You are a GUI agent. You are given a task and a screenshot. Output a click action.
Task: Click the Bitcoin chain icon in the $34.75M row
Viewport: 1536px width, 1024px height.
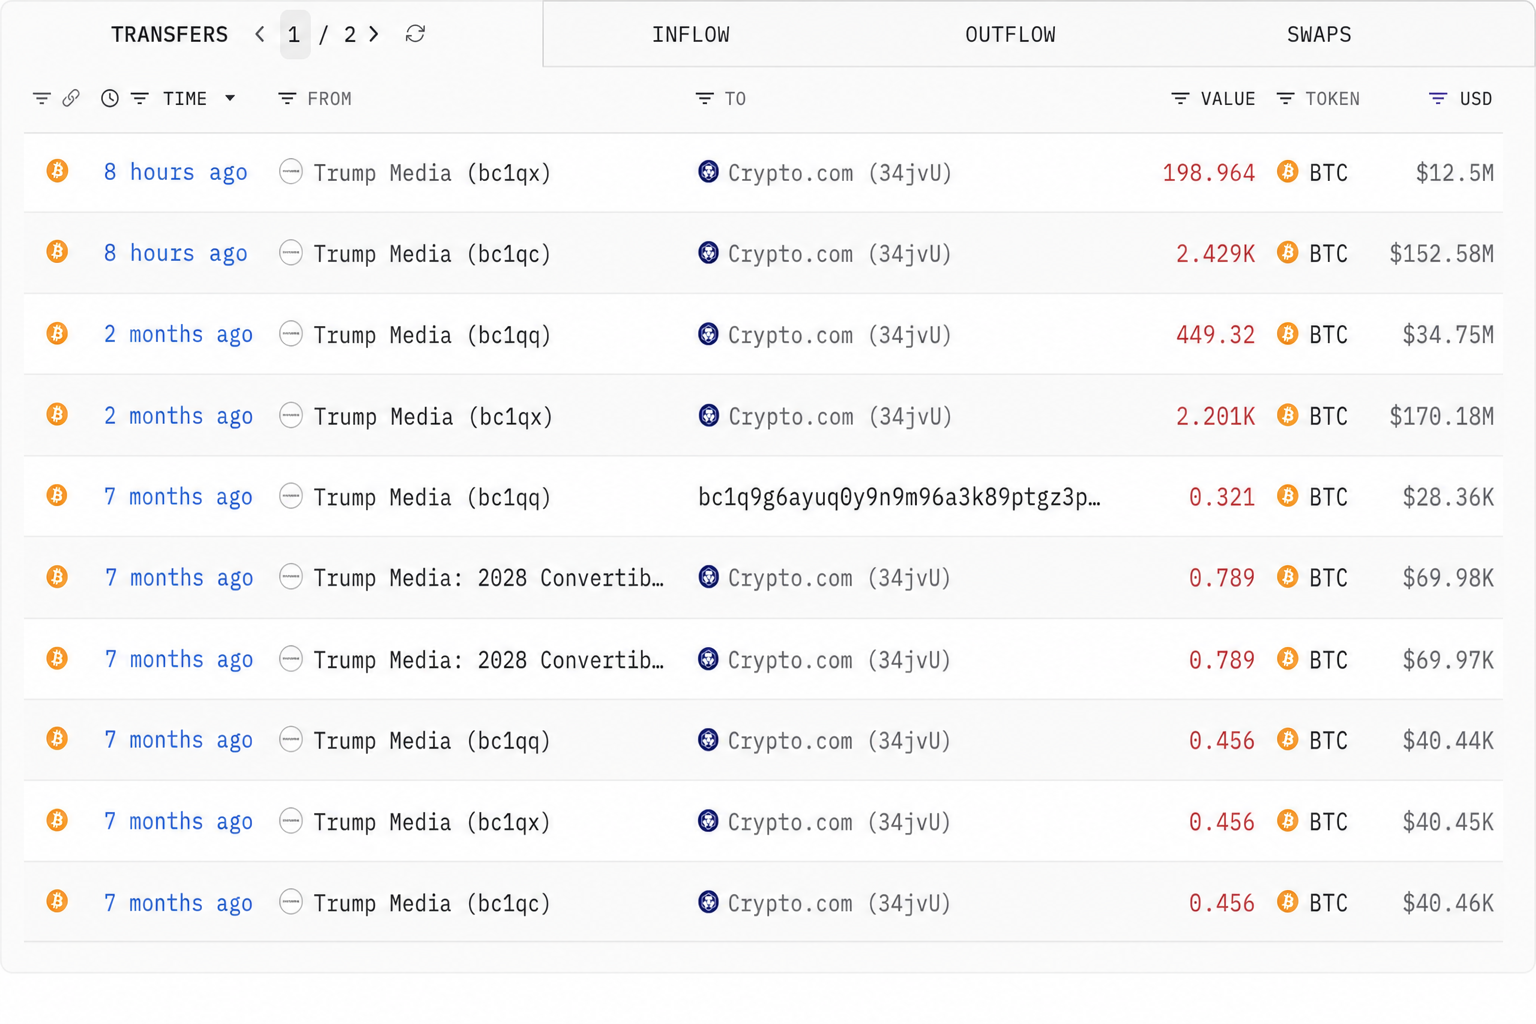tap(58, 333)
